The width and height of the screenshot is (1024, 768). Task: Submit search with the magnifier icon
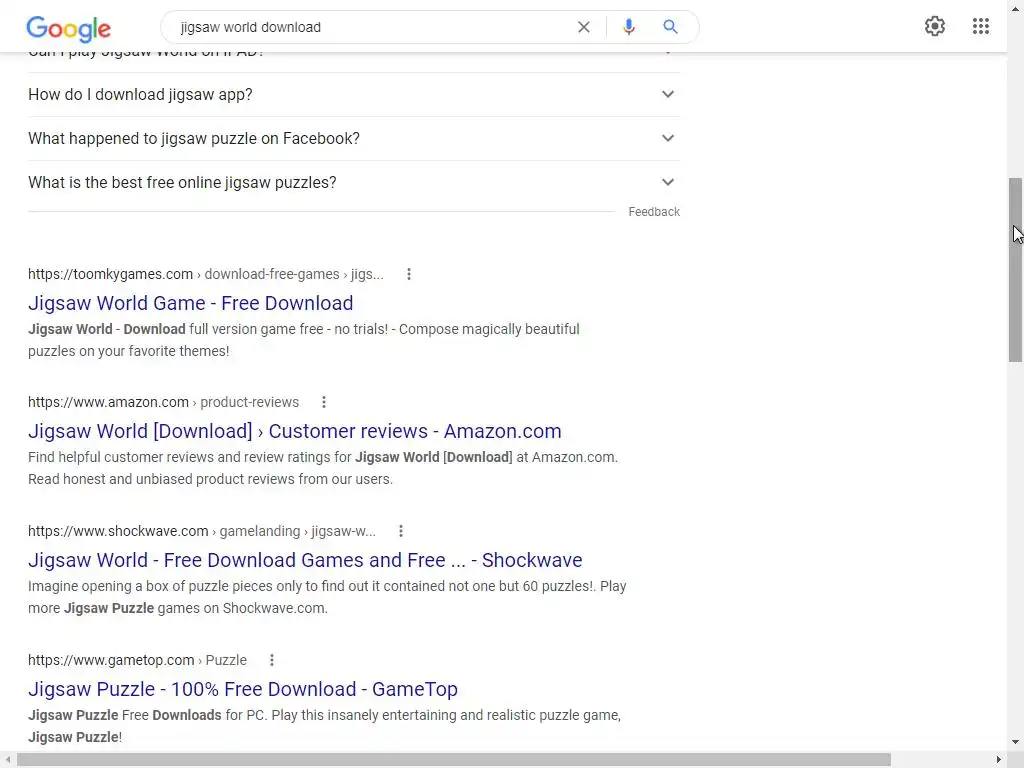[x=670, y=27]
